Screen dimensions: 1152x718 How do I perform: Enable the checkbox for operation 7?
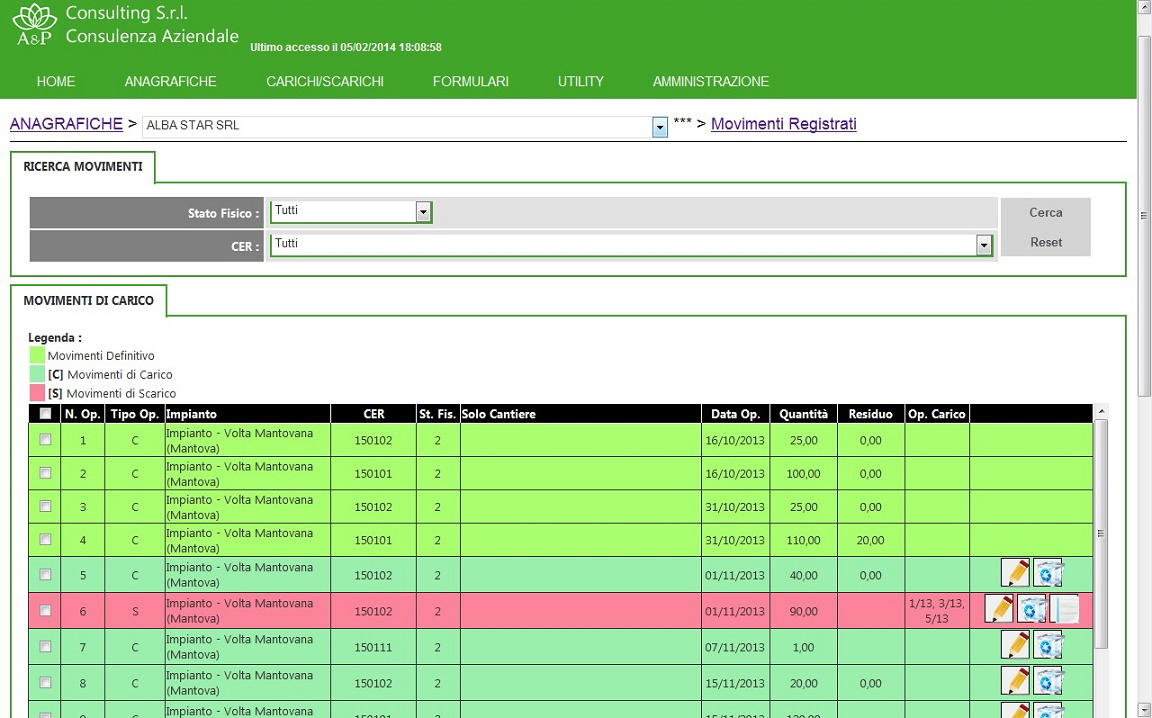[x=46, y=647]
